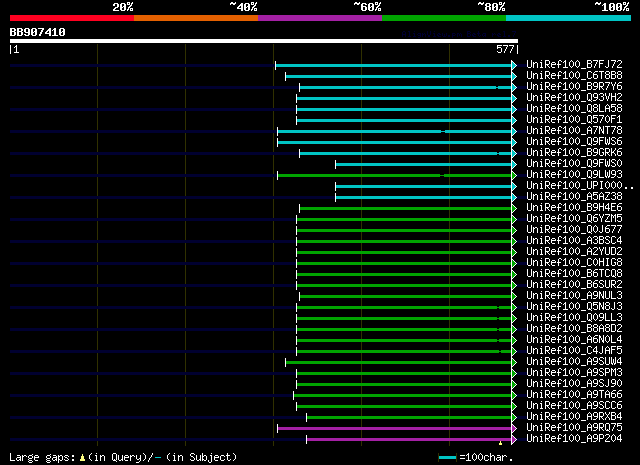Click the yellow query-gap marker on A9P204 row
Screen dimensions: 640x465
coord(500,443)
